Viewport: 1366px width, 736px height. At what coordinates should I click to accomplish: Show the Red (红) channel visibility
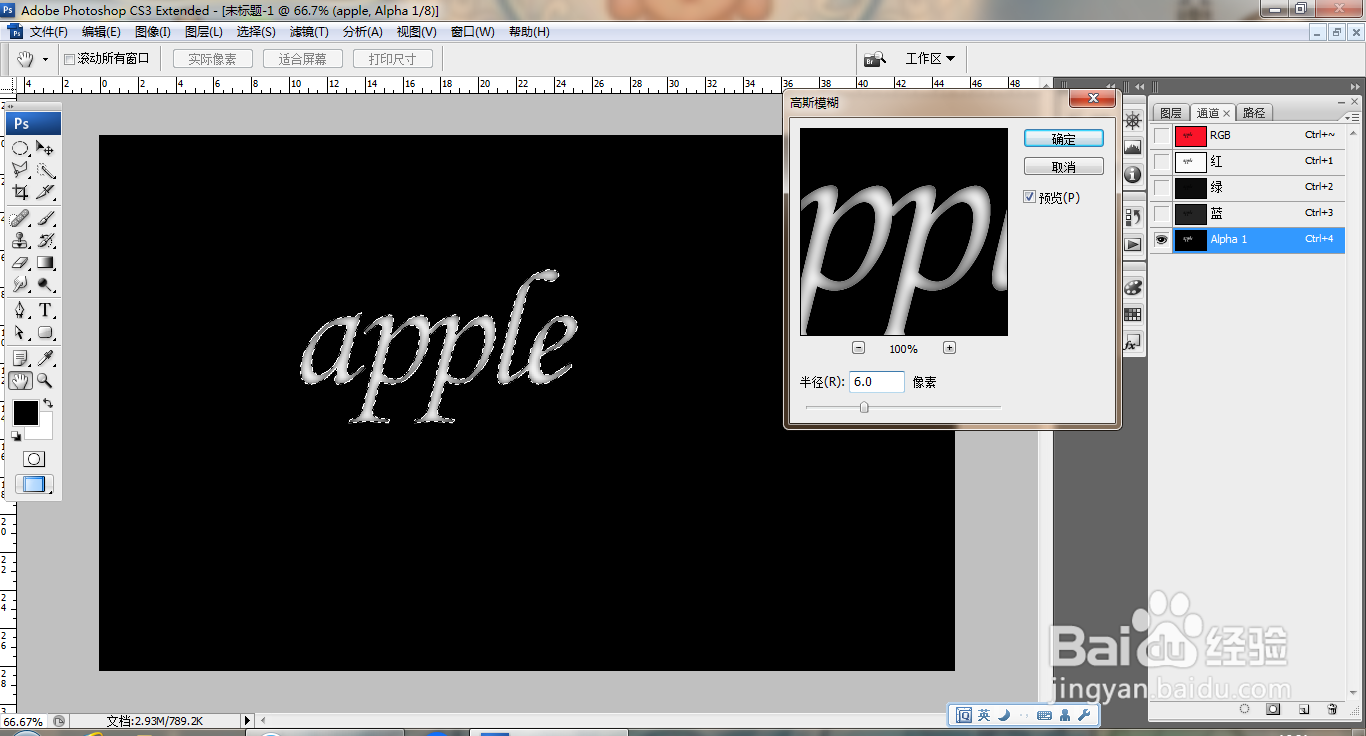tap(1161, 161)
